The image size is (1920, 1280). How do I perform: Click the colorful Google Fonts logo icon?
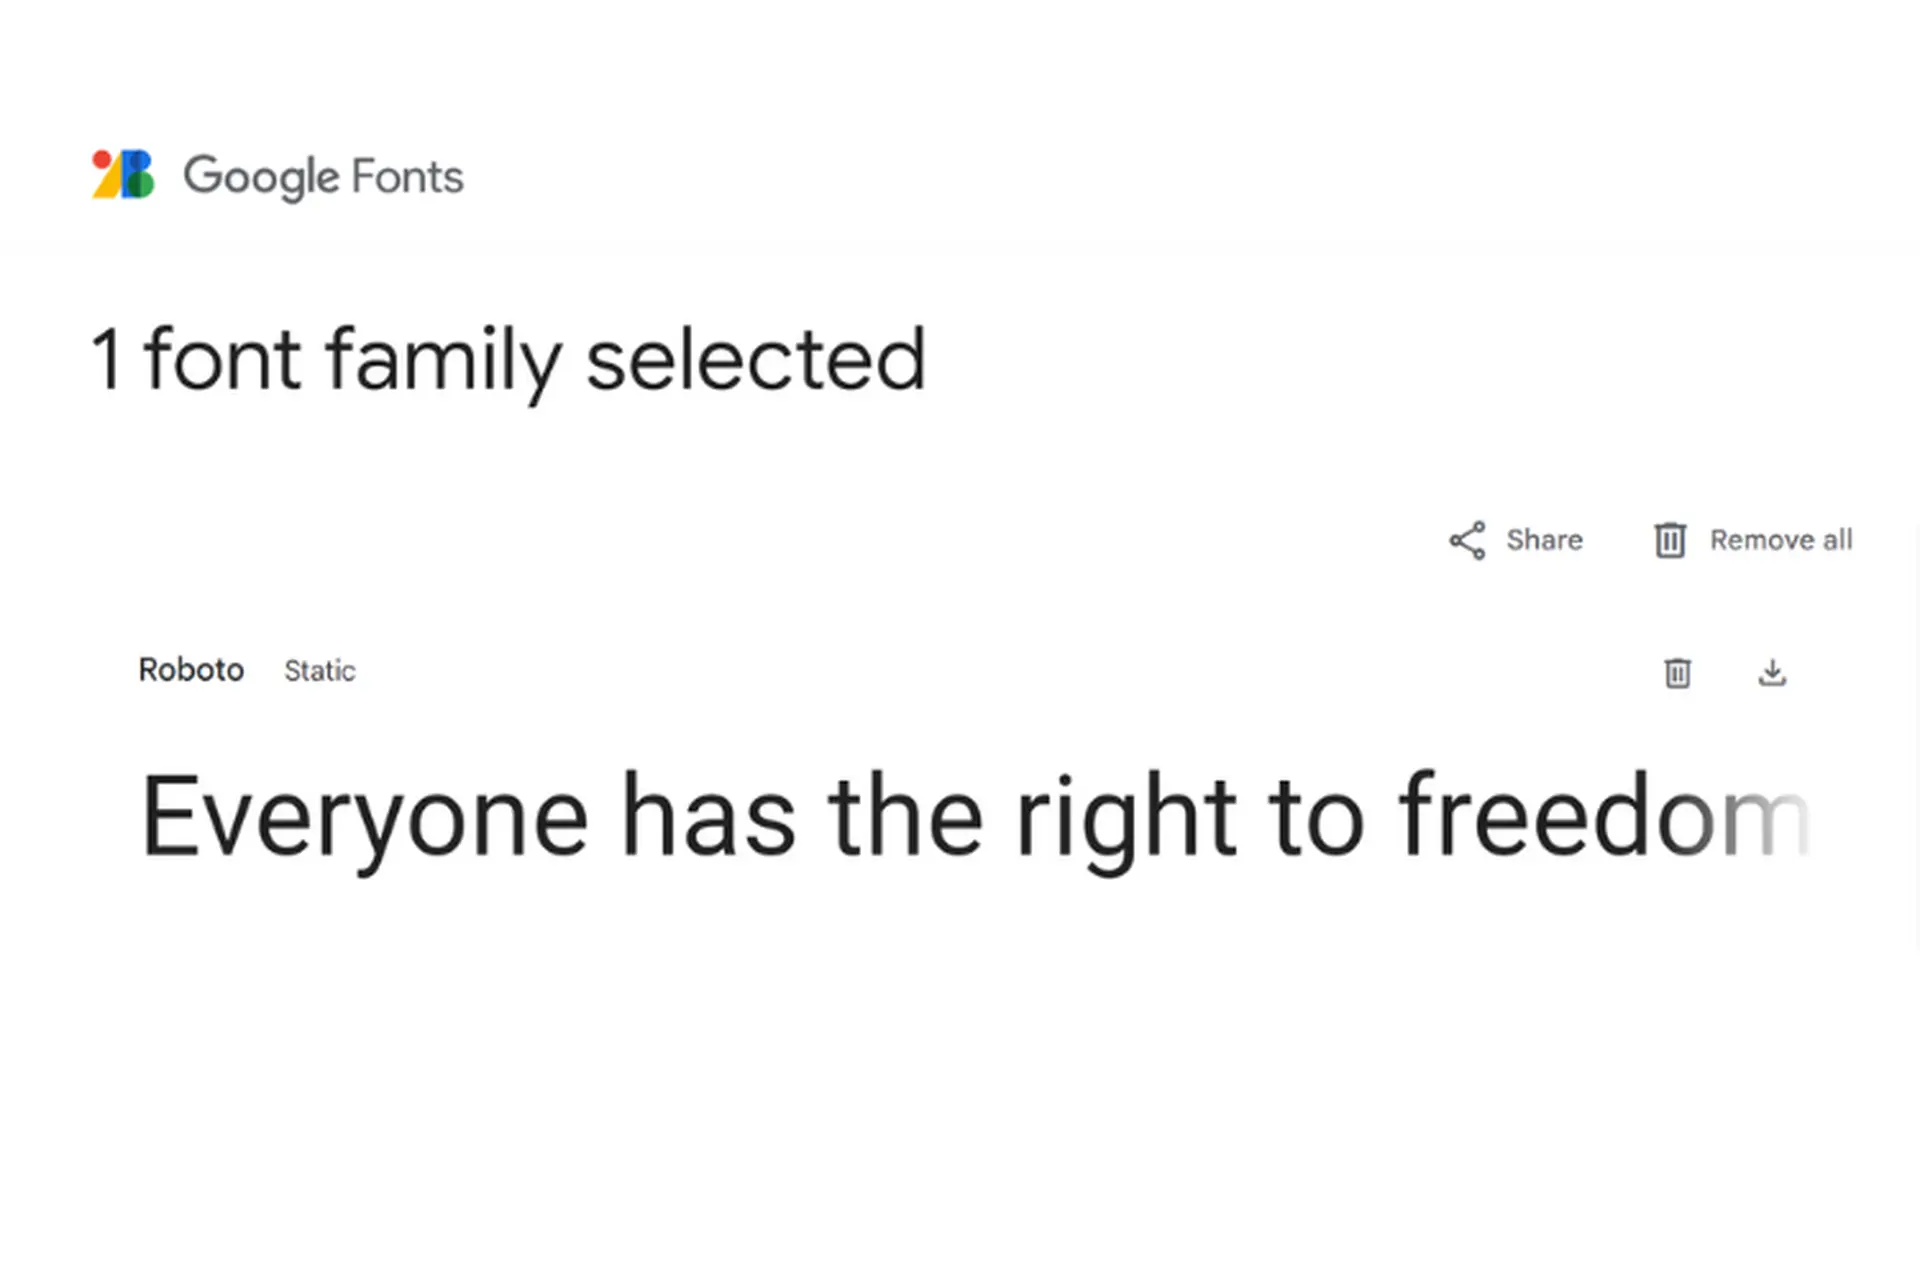point(123,175)
